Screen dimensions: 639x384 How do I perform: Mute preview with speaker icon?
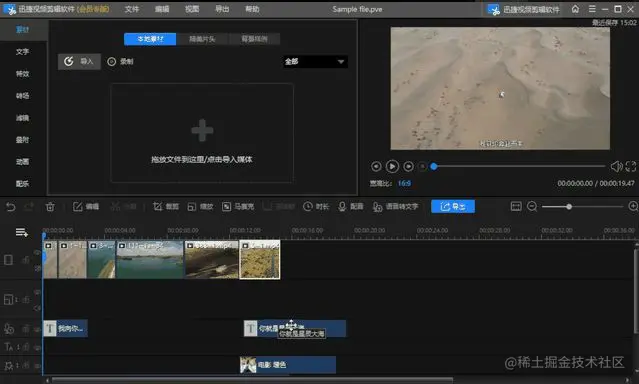click(x=616, y=166)
